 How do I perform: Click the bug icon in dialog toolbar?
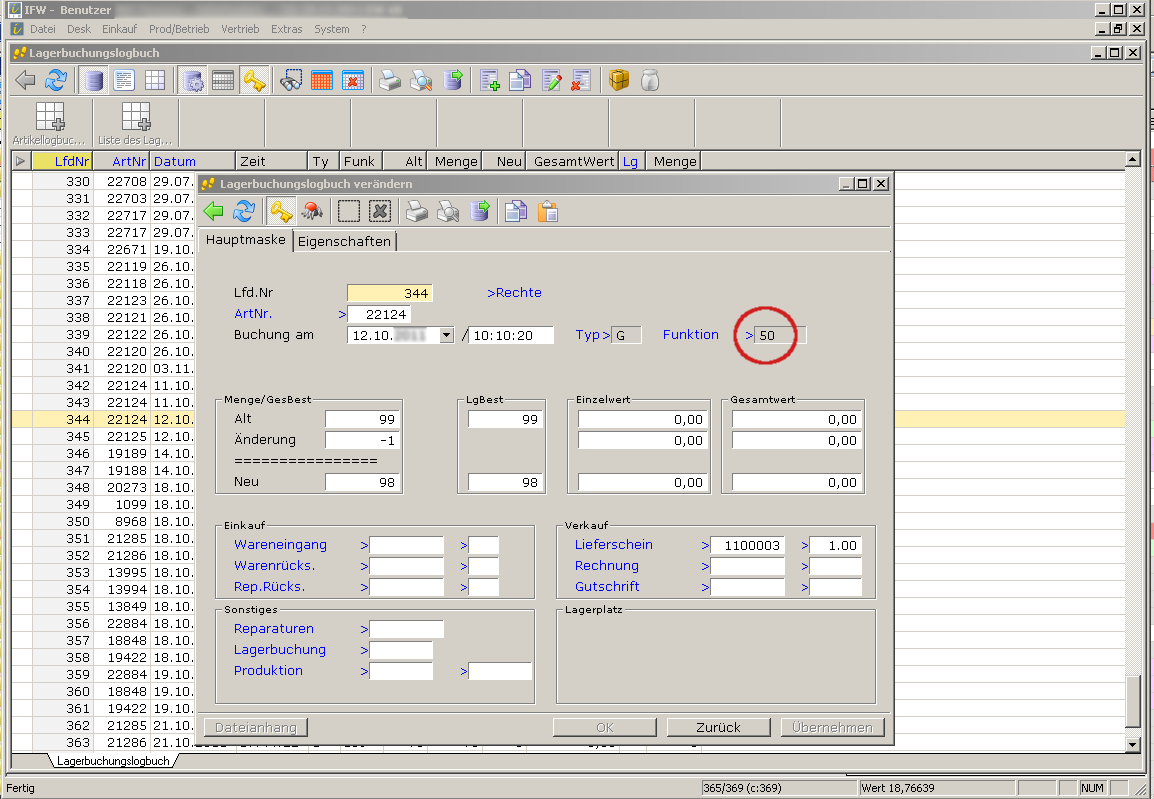click(312, 211)
